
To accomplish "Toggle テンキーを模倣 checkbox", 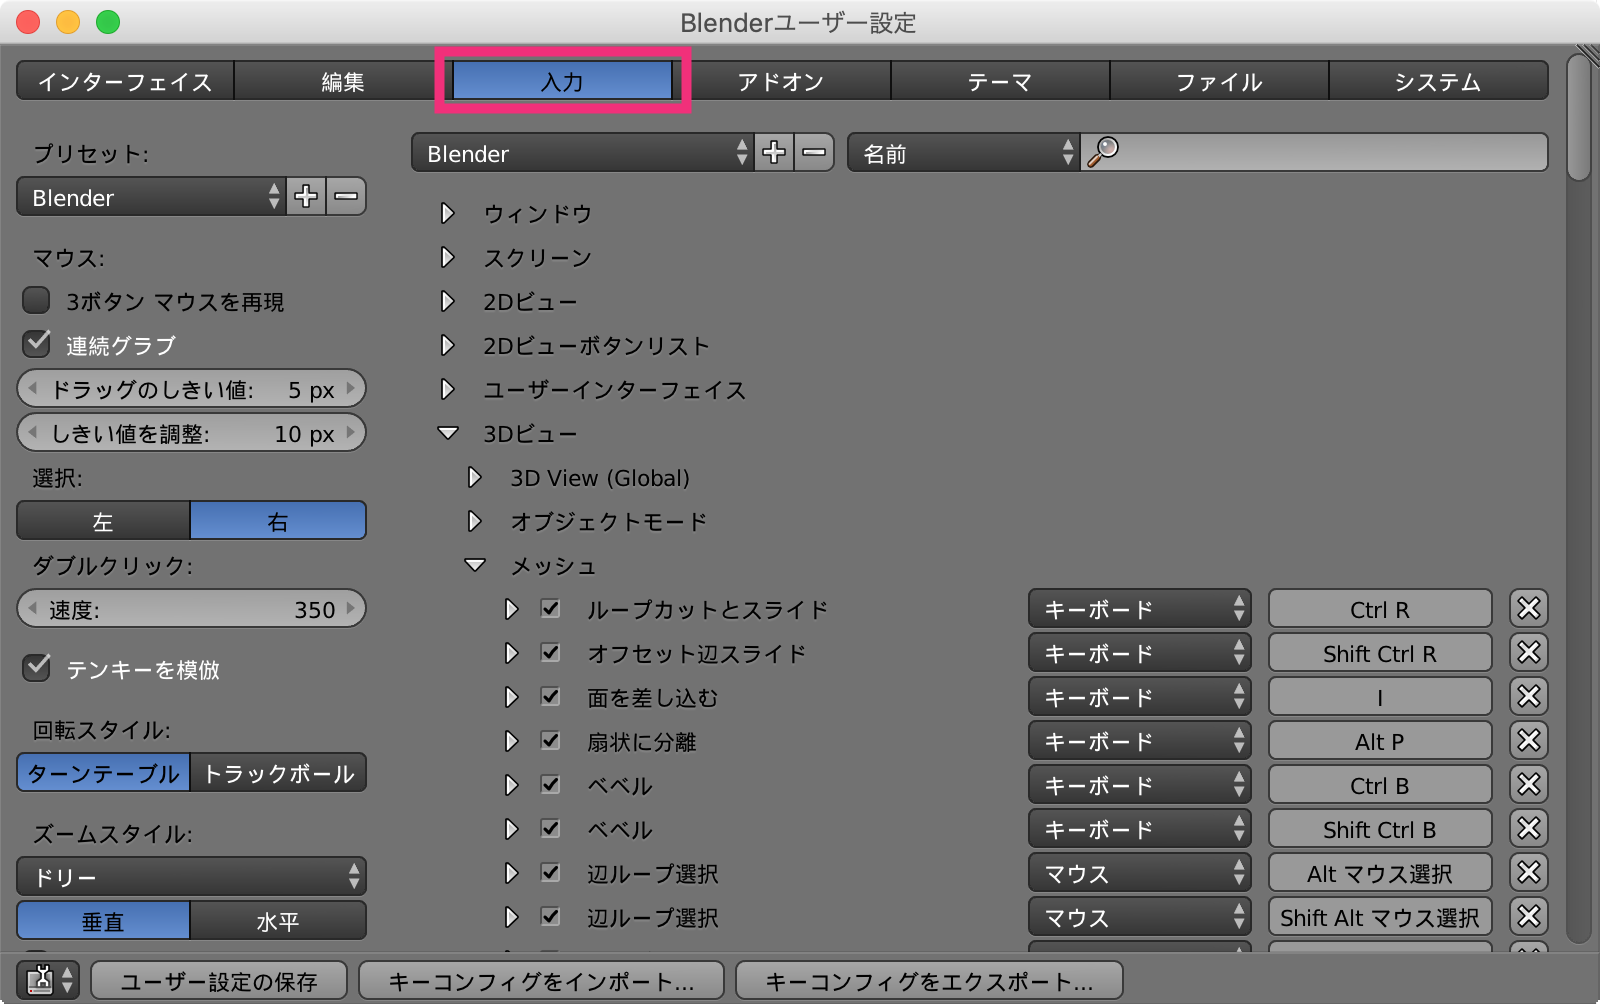I will (37, 668).
